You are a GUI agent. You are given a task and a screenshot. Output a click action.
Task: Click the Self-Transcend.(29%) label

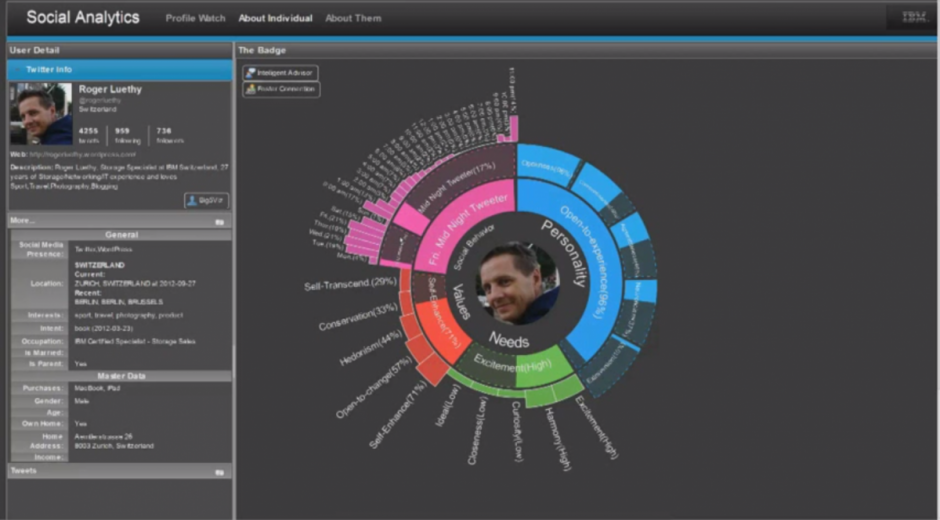350,284
